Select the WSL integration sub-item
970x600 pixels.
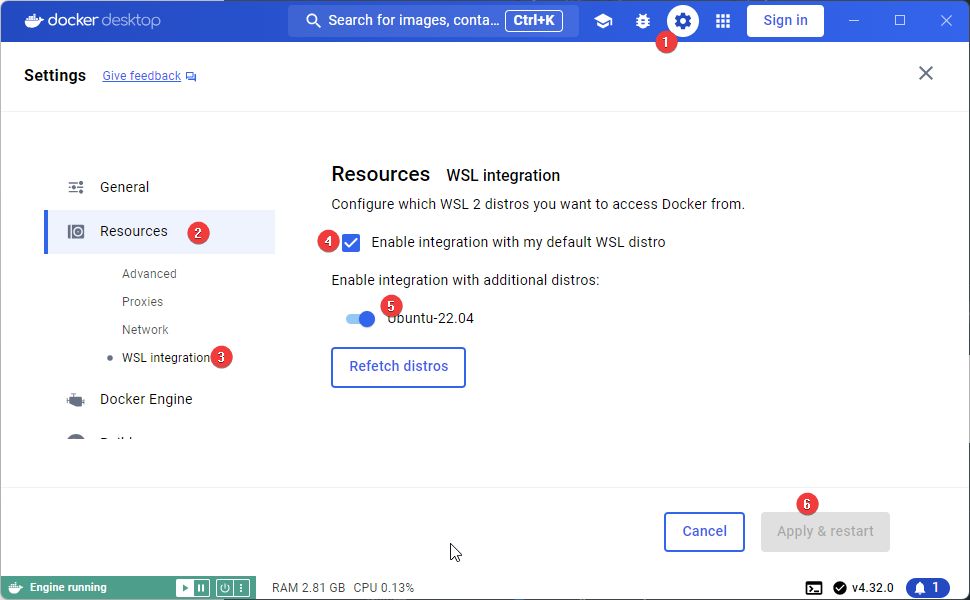(165, 358)
